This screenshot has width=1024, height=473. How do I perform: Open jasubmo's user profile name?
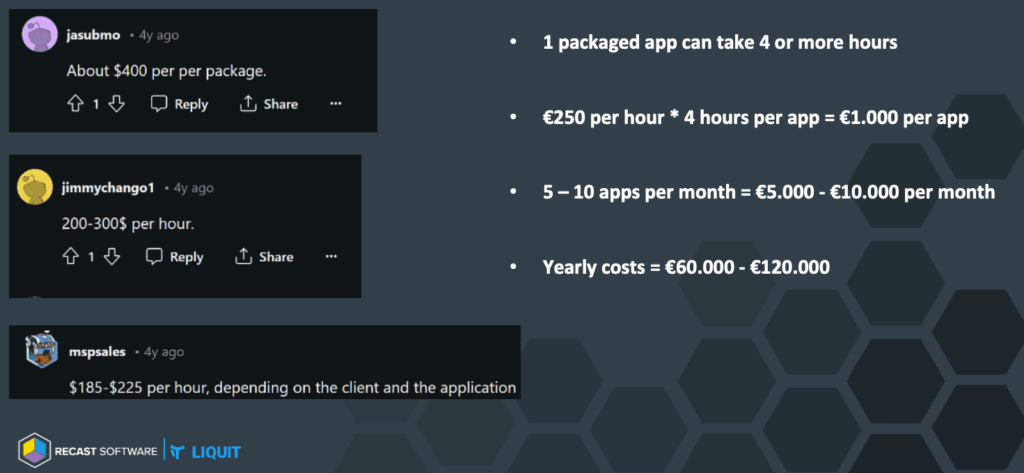tap(93, 35)
